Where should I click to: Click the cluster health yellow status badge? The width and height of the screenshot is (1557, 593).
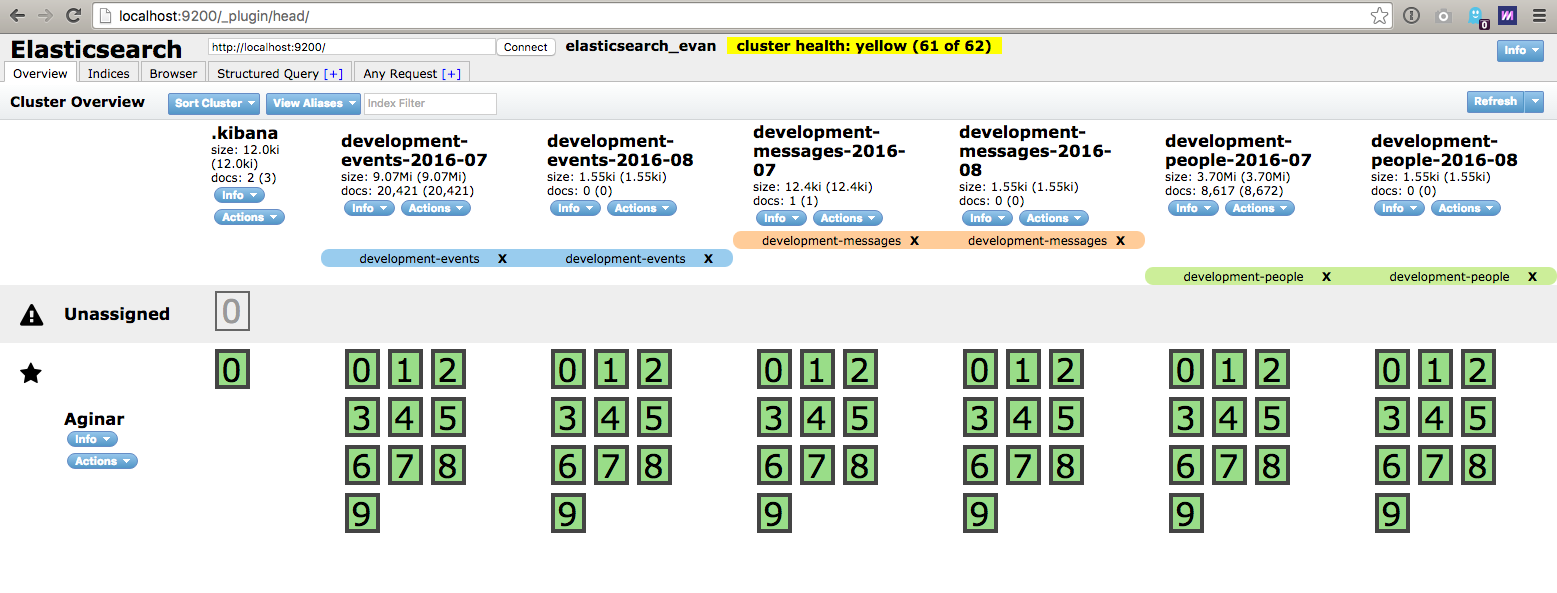click(x=864, y=46)
